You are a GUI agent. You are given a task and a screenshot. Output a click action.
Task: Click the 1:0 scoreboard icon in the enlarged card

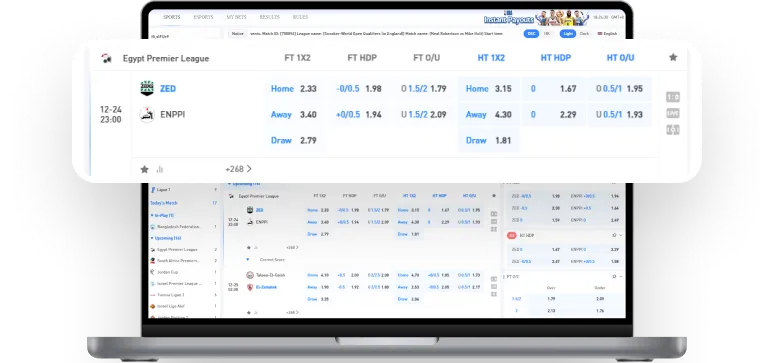673,97
